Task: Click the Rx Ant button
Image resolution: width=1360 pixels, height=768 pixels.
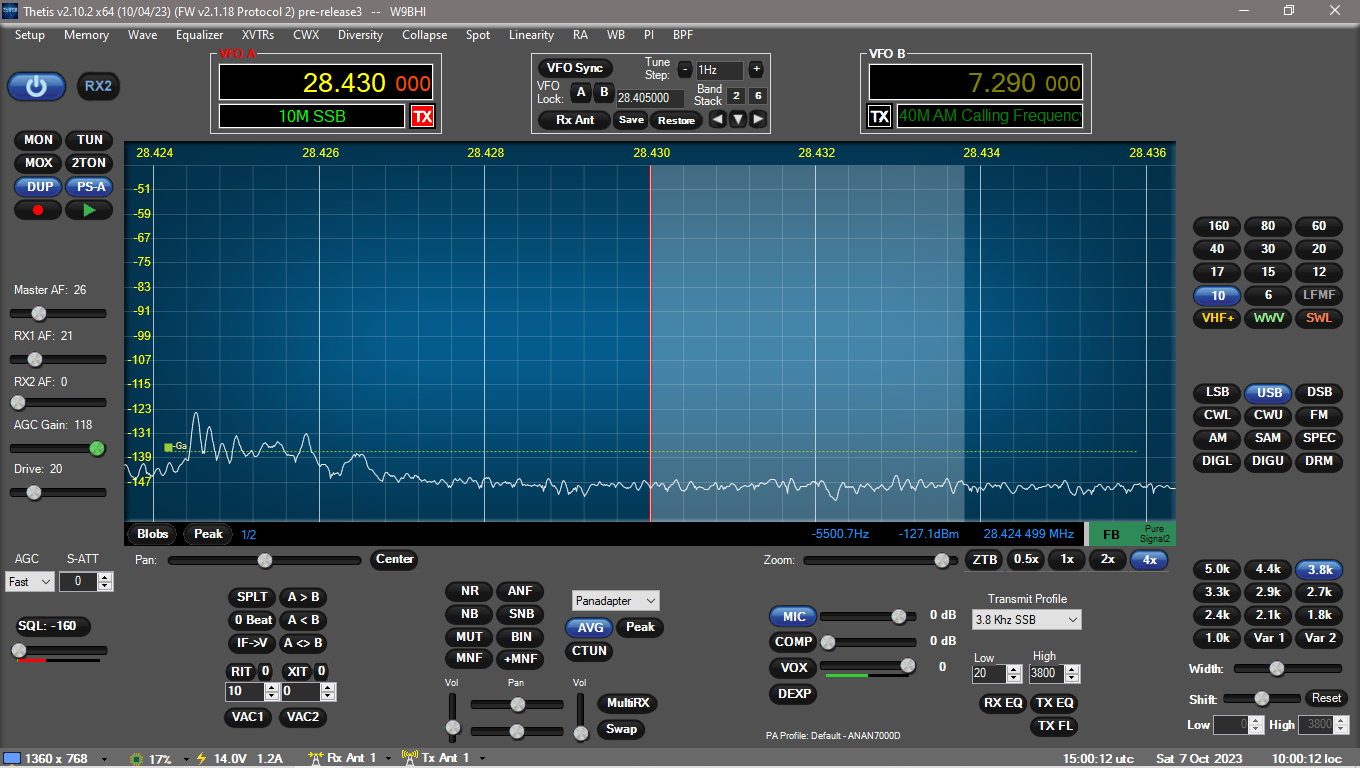Action: pos(575,120)
